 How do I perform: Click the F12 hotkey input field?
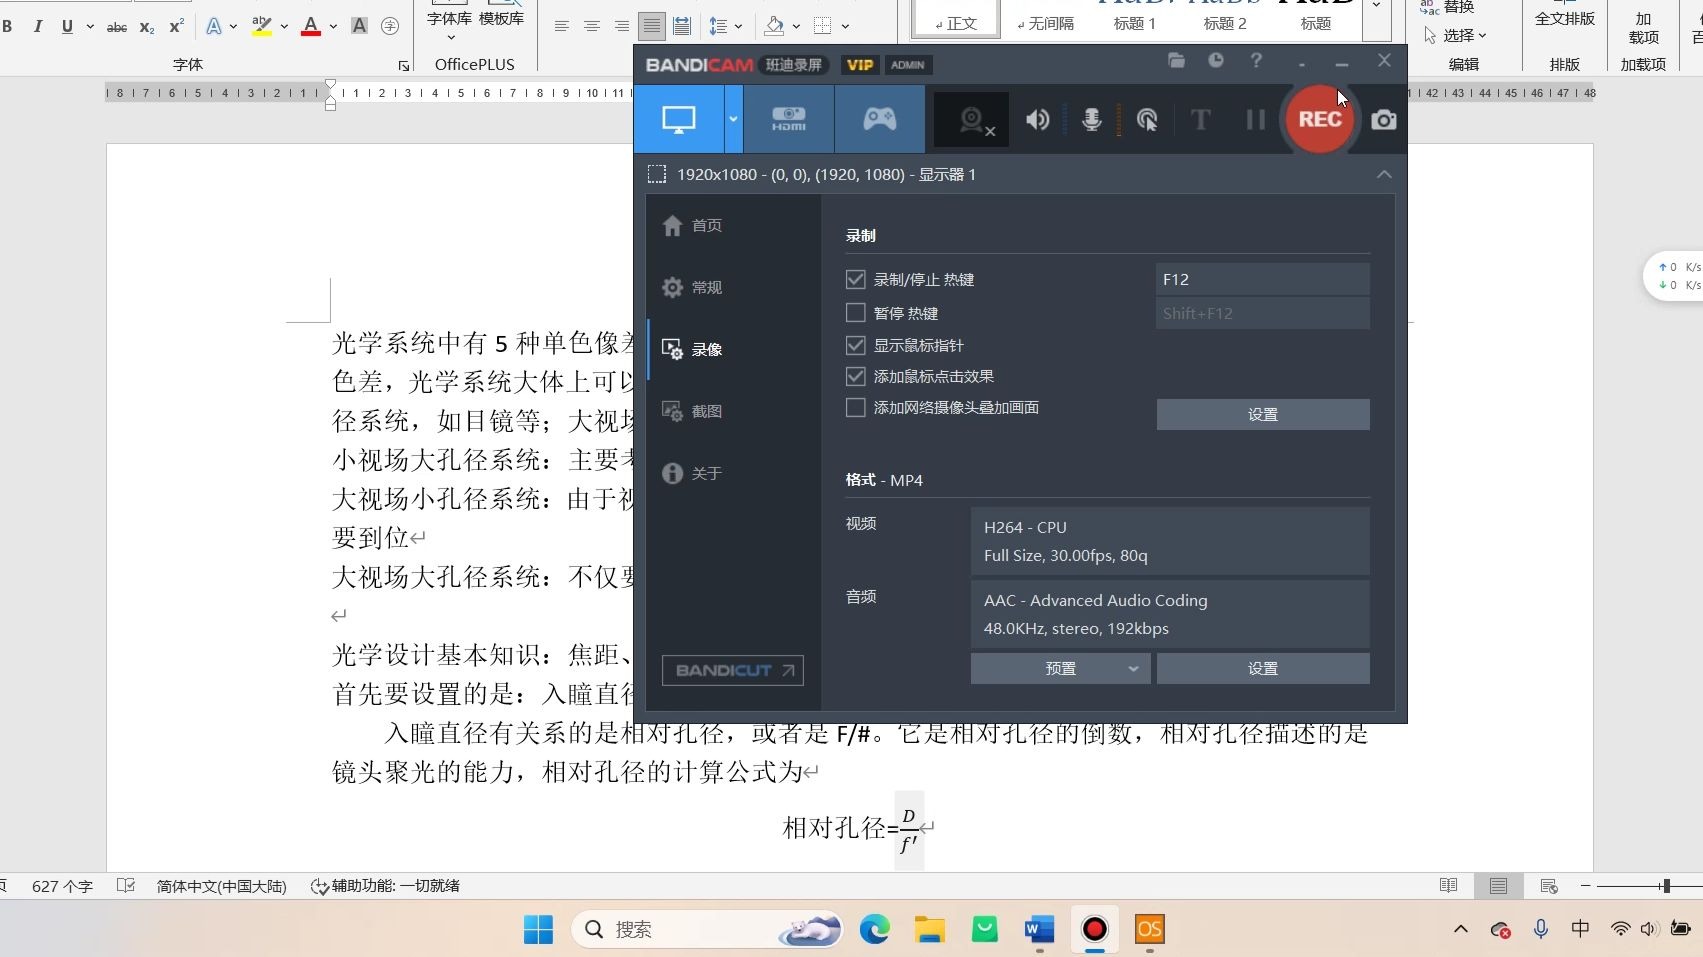(x=1262, y=279)
